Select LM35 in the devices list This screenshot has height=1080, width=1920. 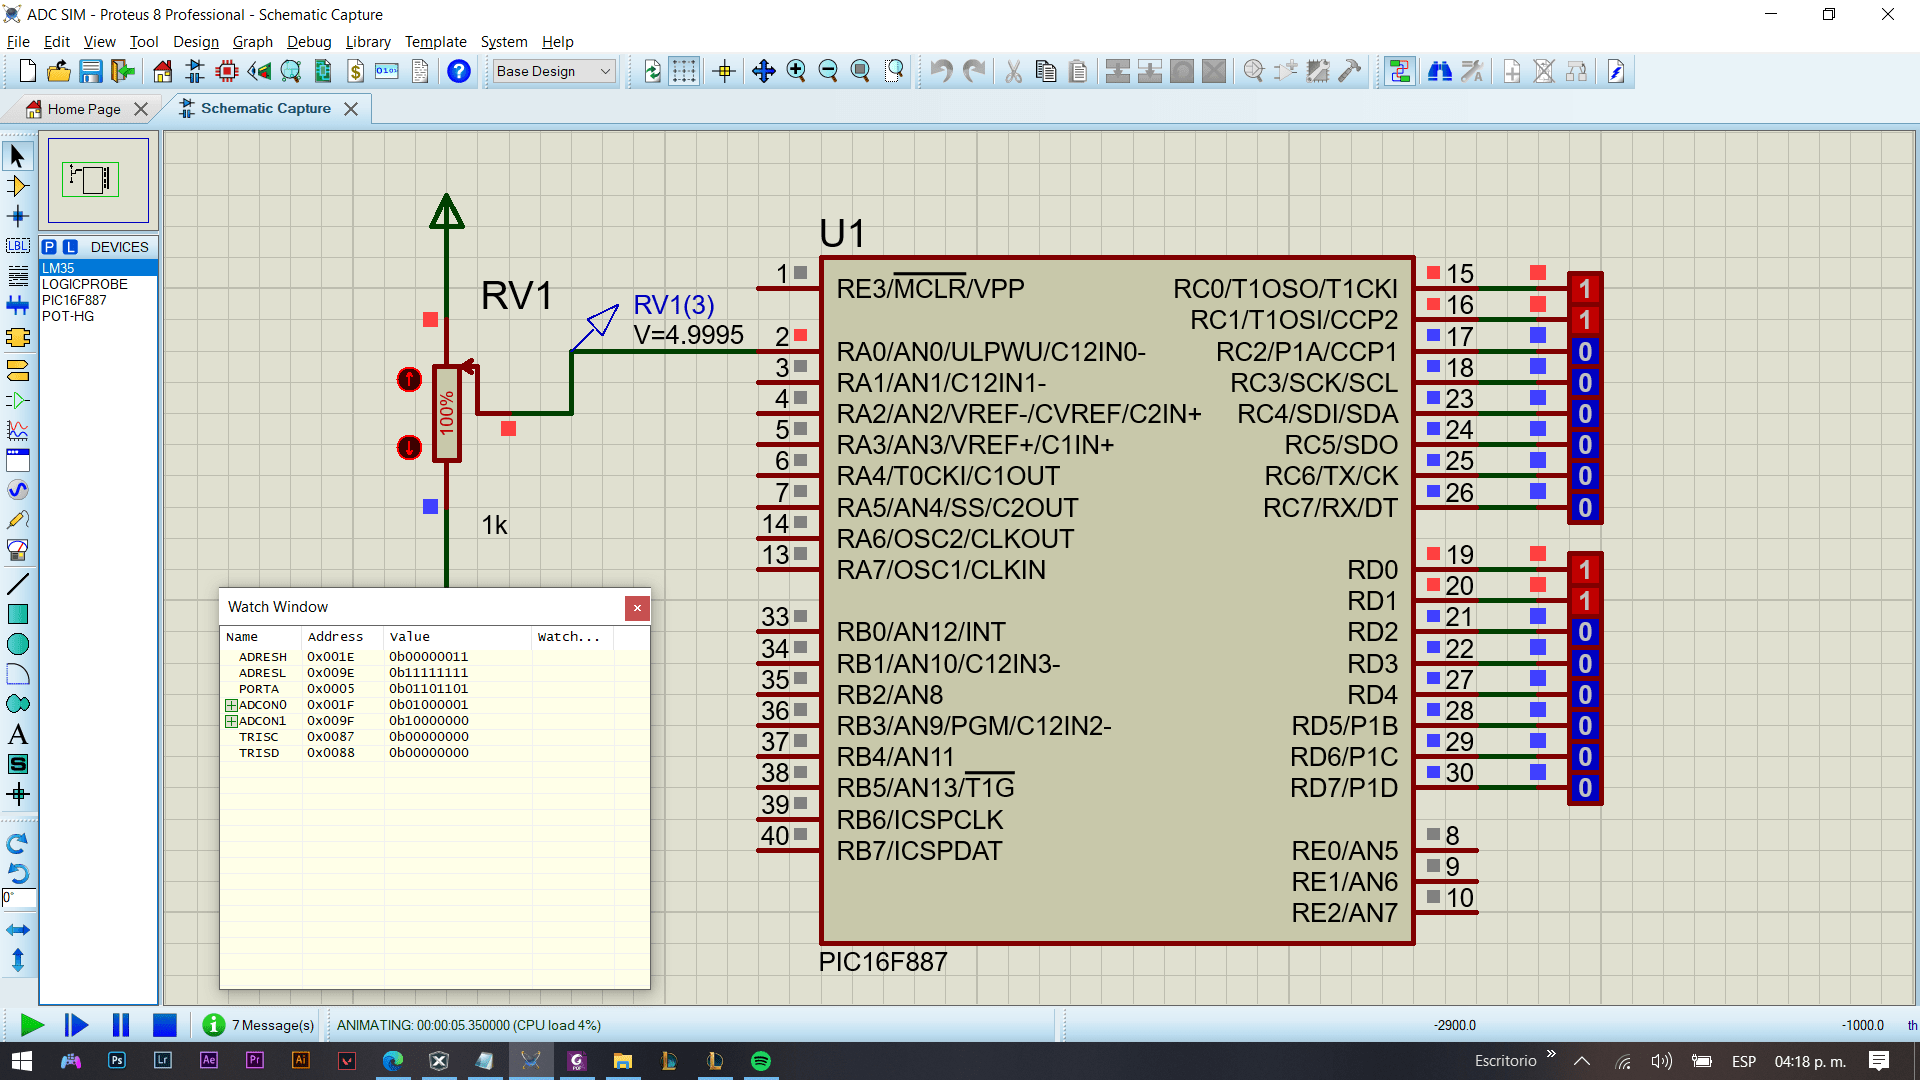pyautogui.click(x=98, y=268)
